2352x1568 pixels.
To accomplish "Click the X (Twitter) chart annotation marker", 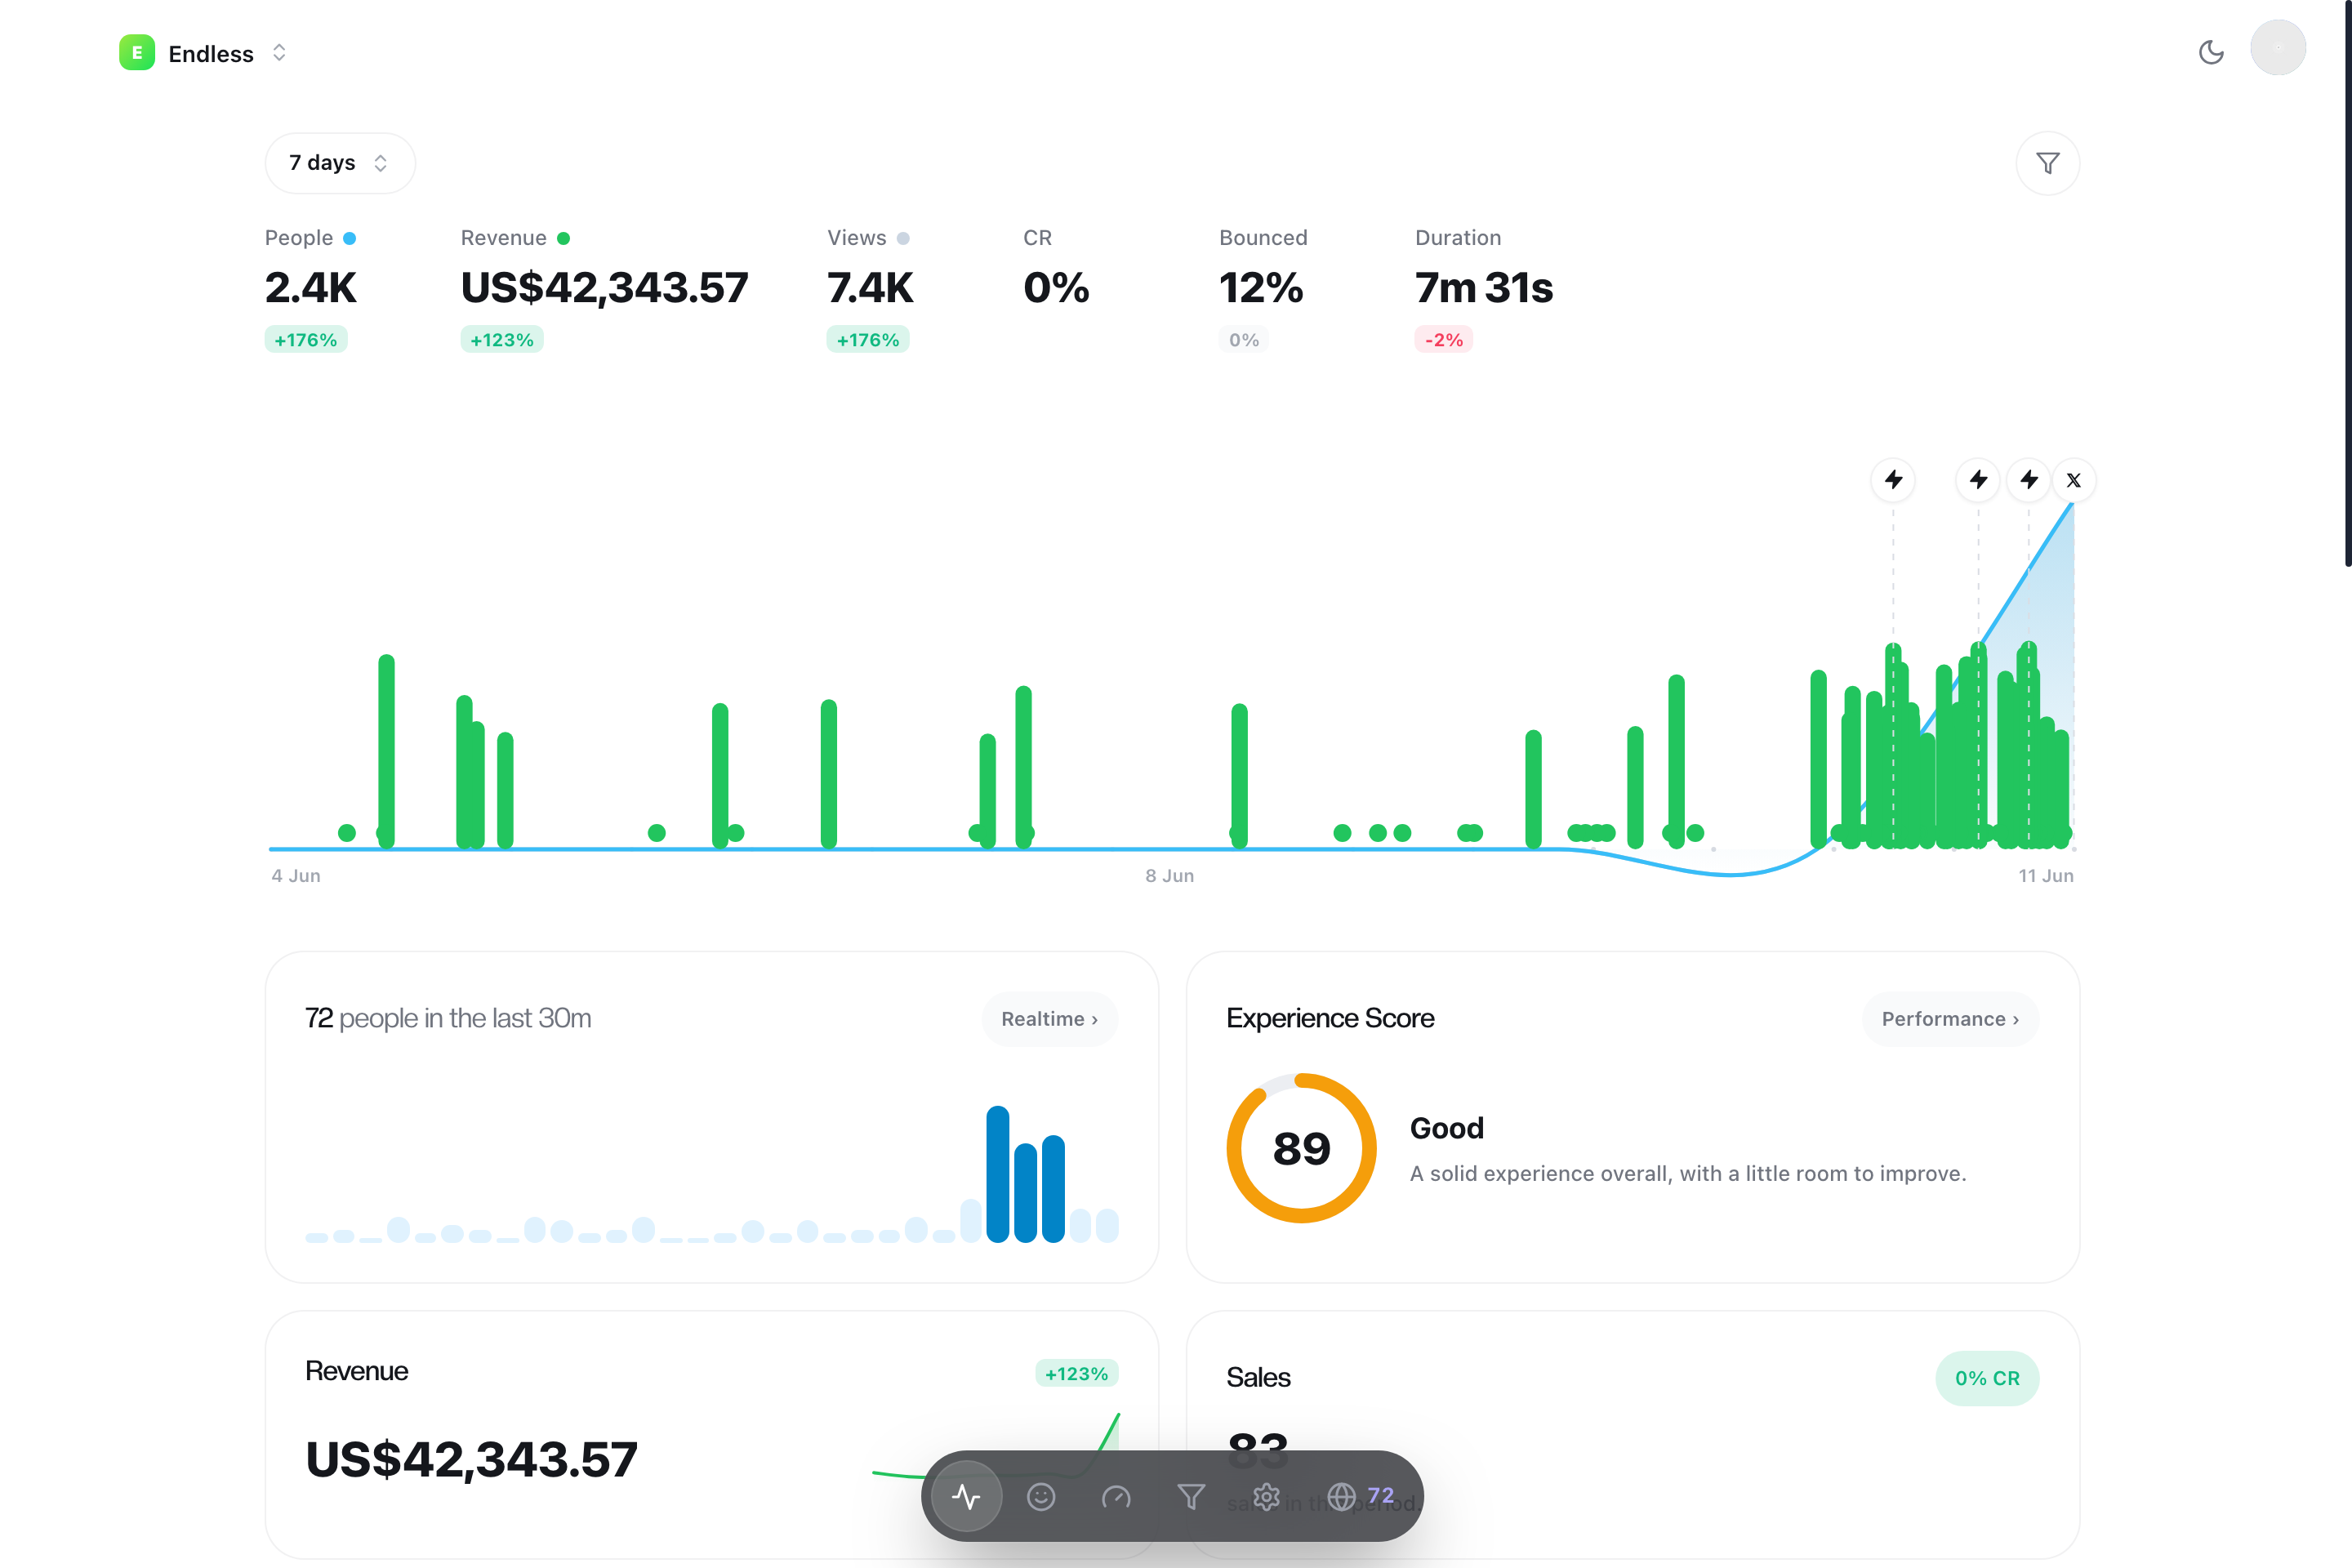I will click(x=2074, y=480).
